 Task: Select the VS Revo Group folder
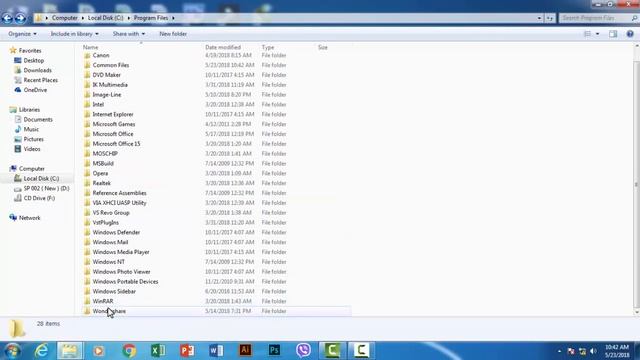click(x=111, y=213)
